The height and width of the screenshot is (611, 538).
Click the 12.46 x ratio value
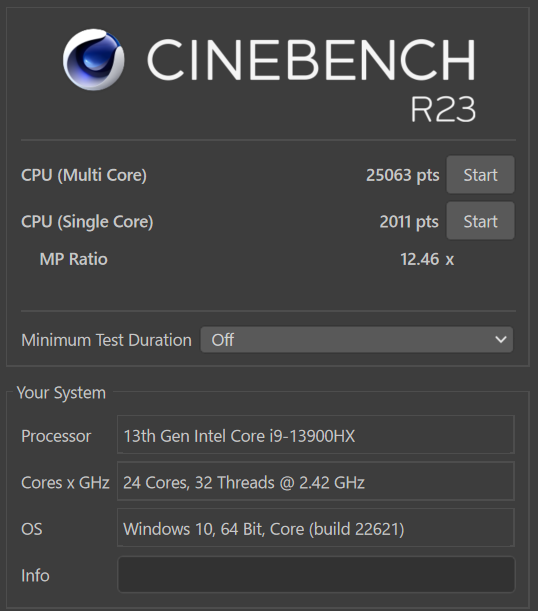pyautogui.click(x=427, y=259)
